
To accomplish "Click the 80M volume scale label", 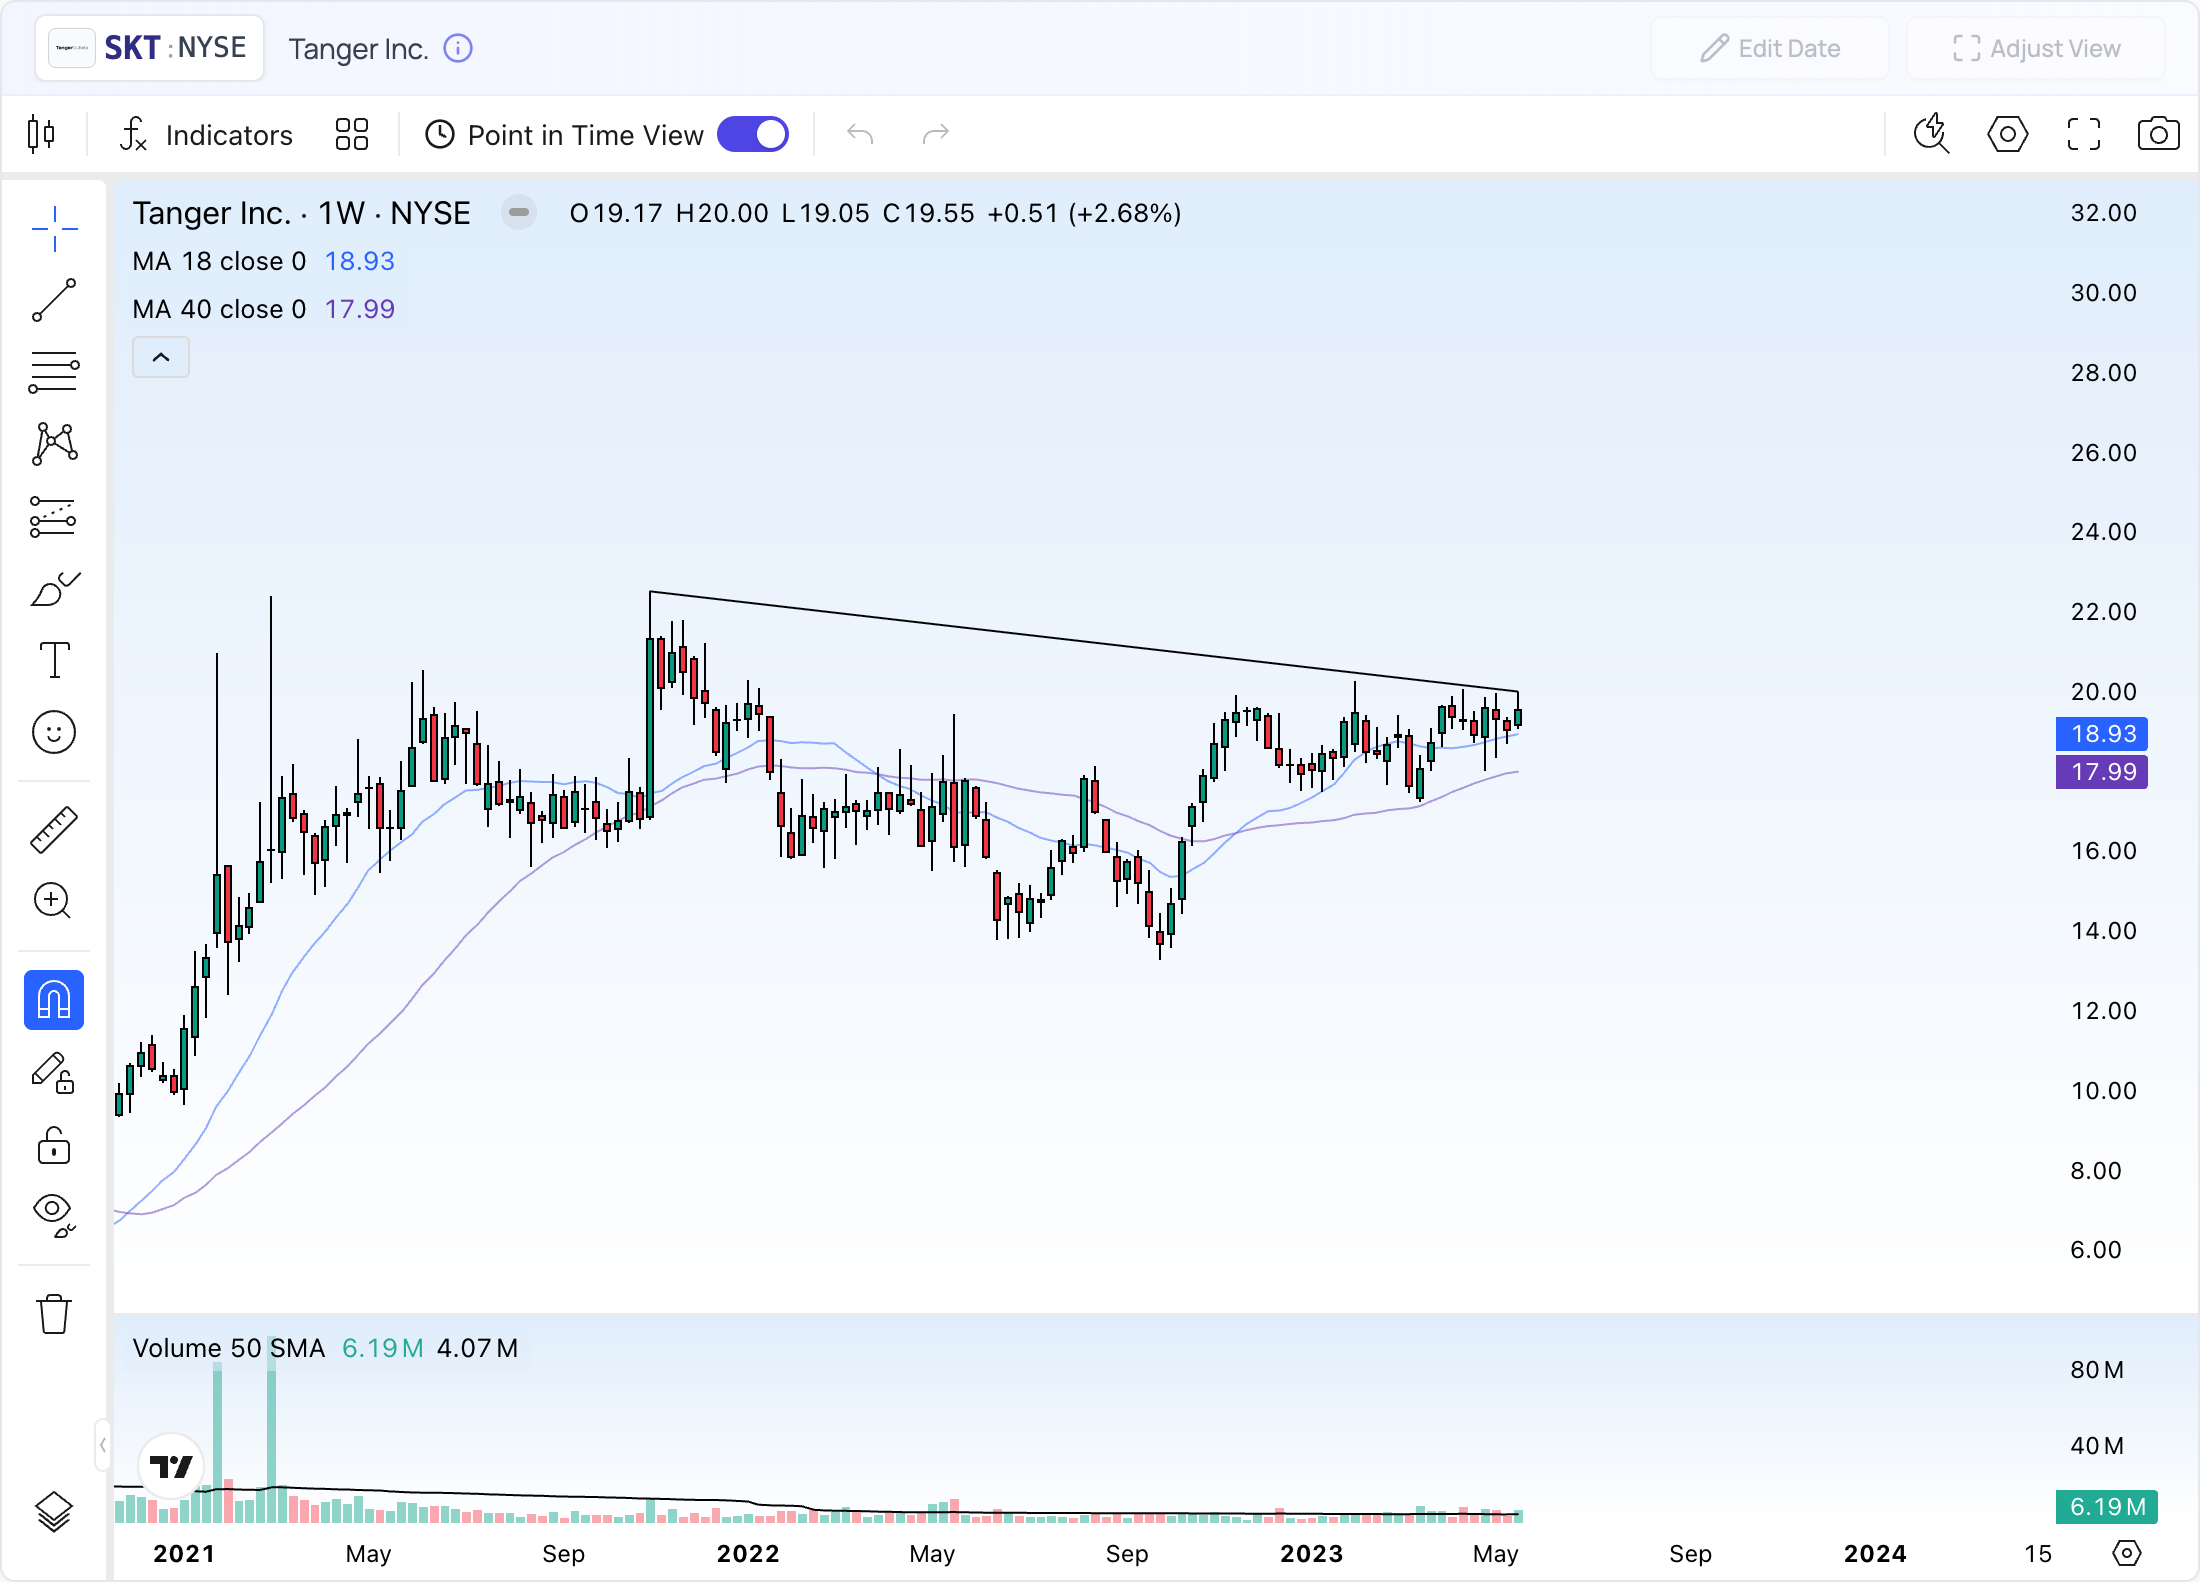I will pyautogui.click(x=2097, y=1370).
